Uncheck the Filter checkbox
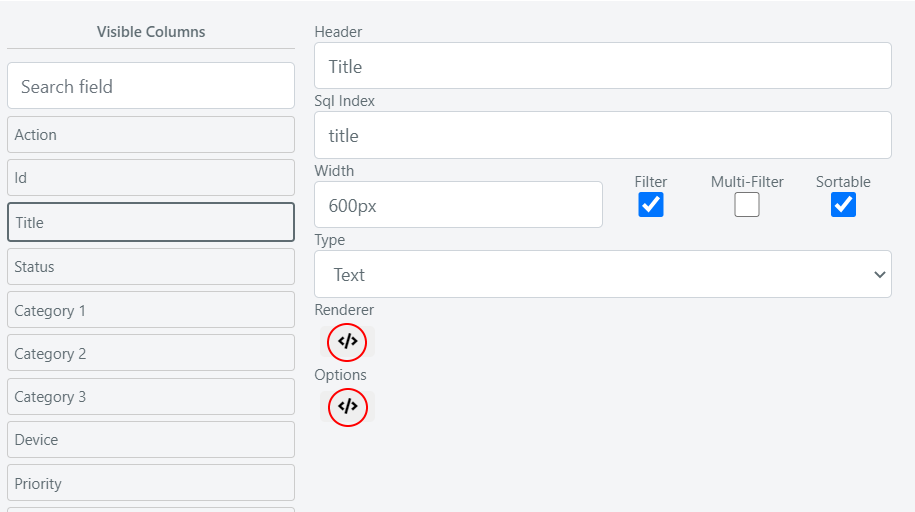The width and height of the screenshot is (915, 512). click(x=651, y=205)
